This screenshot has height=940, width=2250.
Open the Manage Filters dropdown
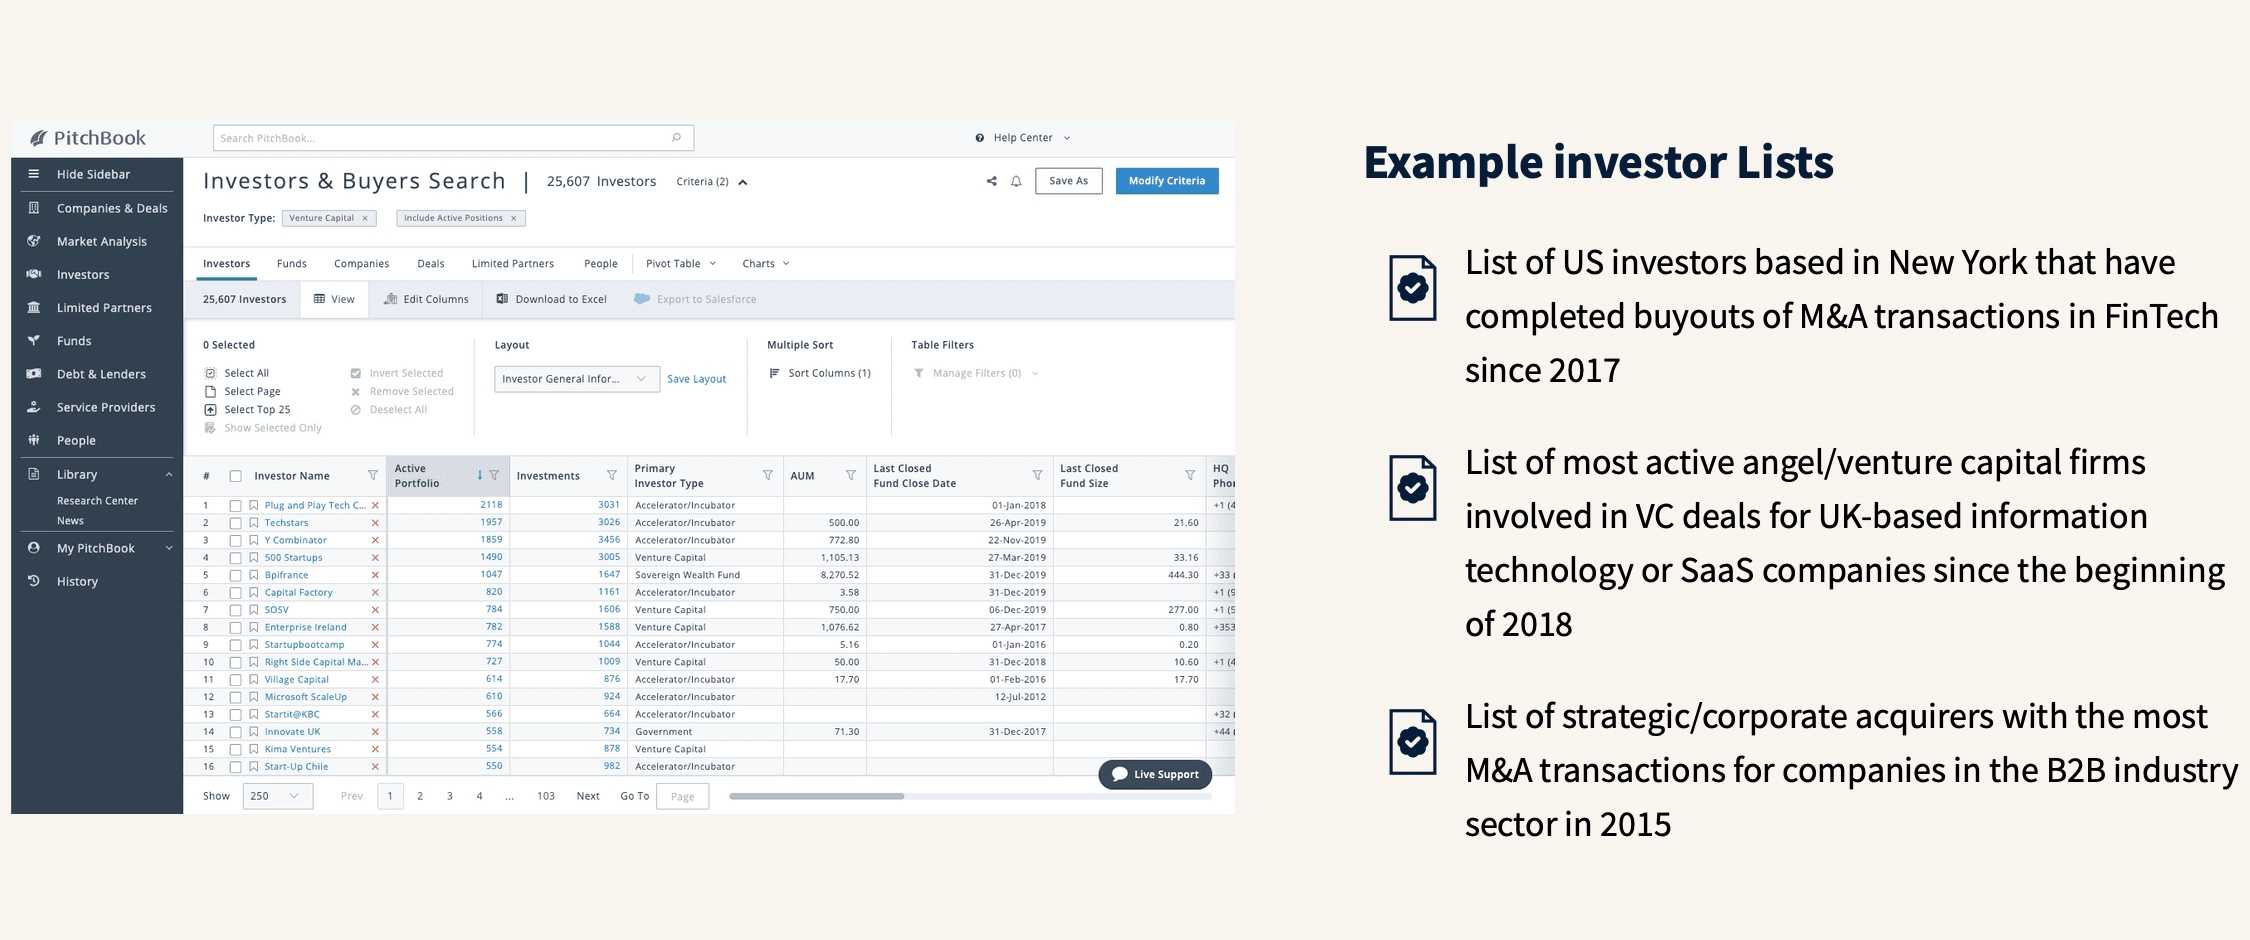(976, 373)
